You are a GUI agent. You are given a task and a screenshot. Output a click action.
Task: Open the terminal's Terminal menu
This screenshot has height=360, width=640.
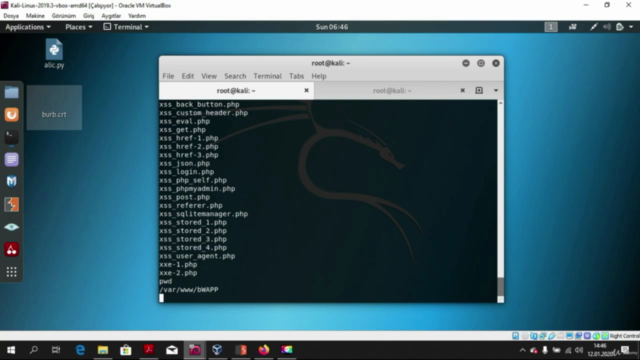click(267, 76)
